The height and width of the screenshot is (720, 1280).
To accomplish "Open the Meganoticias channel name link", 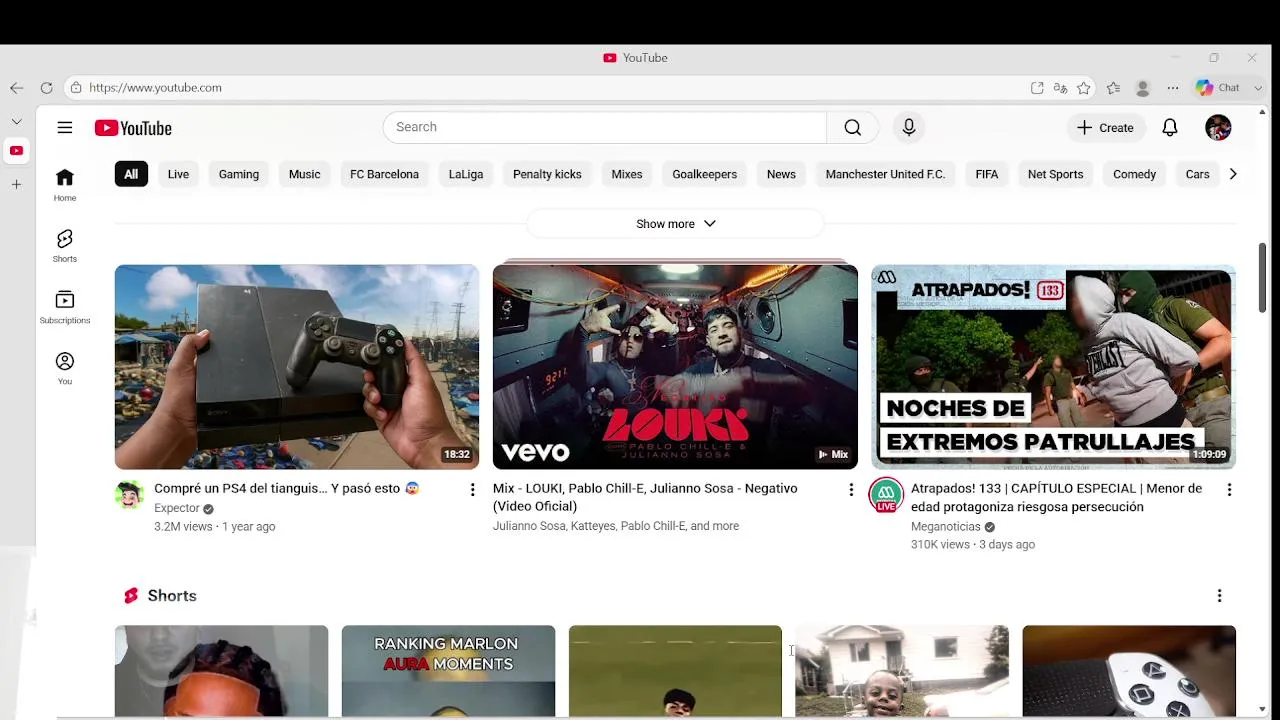I will coord(945,527).
